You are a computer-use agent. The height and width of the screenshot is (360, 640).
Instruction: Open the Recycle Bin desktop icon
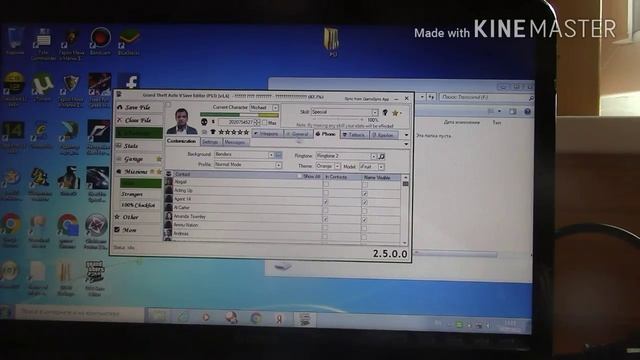coord(15,40)
